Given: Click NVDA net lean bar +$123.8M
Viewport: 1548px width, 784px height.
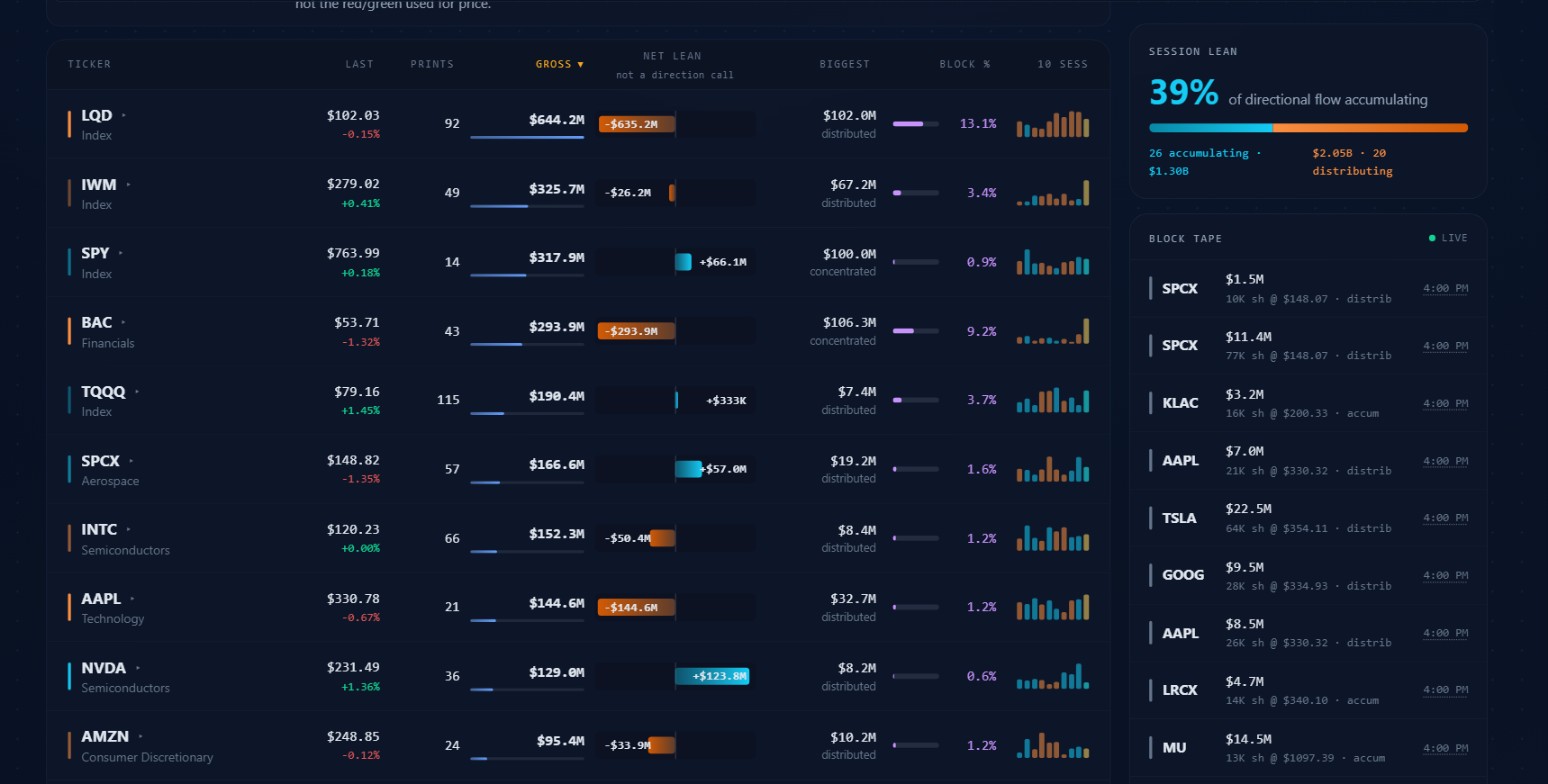Looking at the screenshot, I should 712,676.
